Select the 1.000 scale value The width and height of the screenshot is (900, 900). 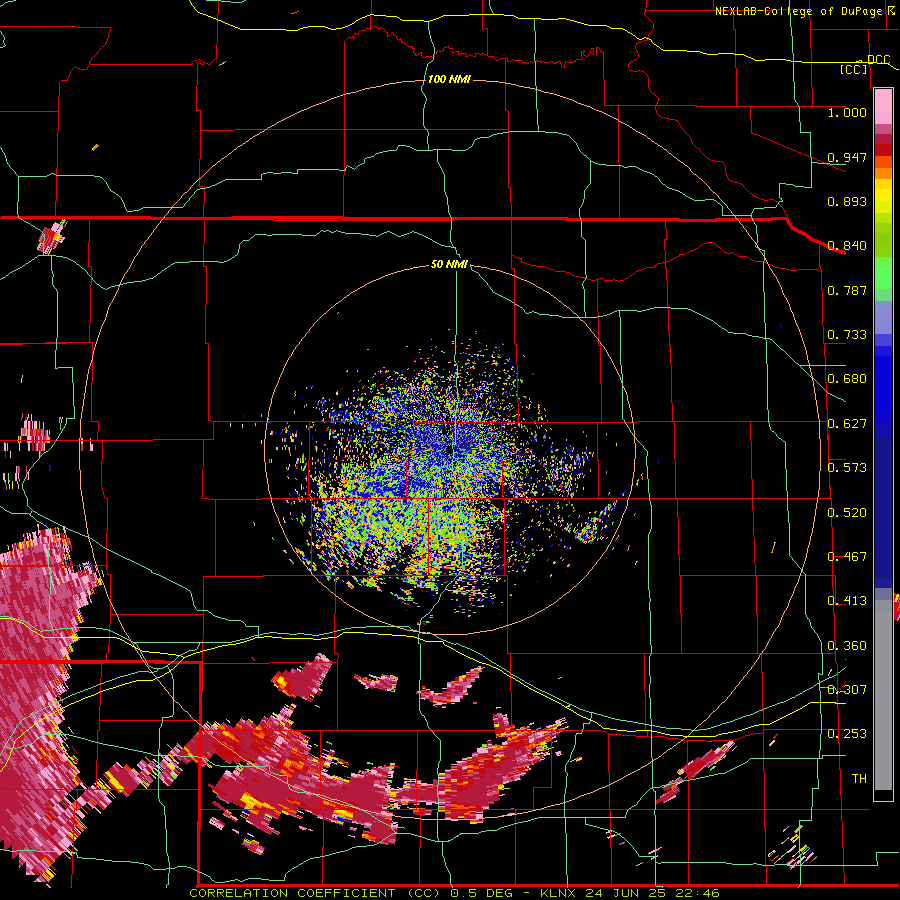tap(847, 112)
